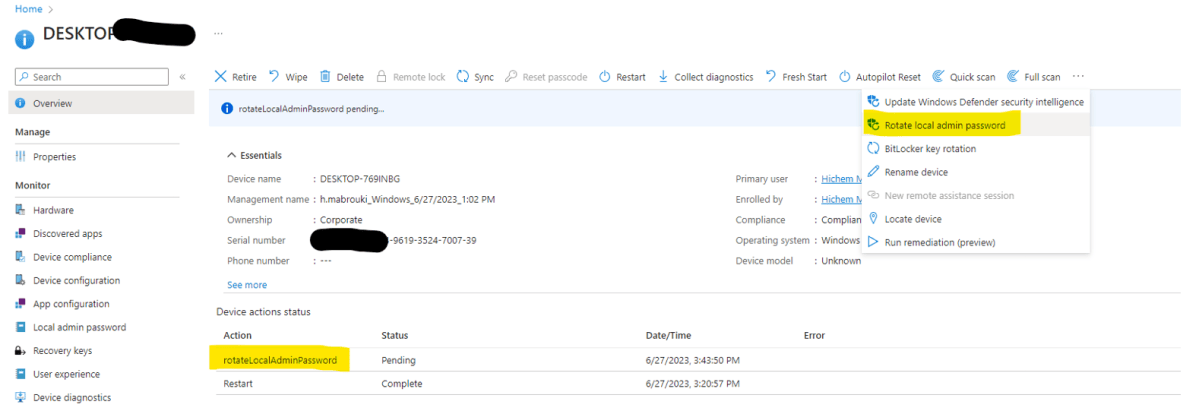Click the Corporate ownership value
Viewport: 1199px width, 411px height.
click(341, 220)
